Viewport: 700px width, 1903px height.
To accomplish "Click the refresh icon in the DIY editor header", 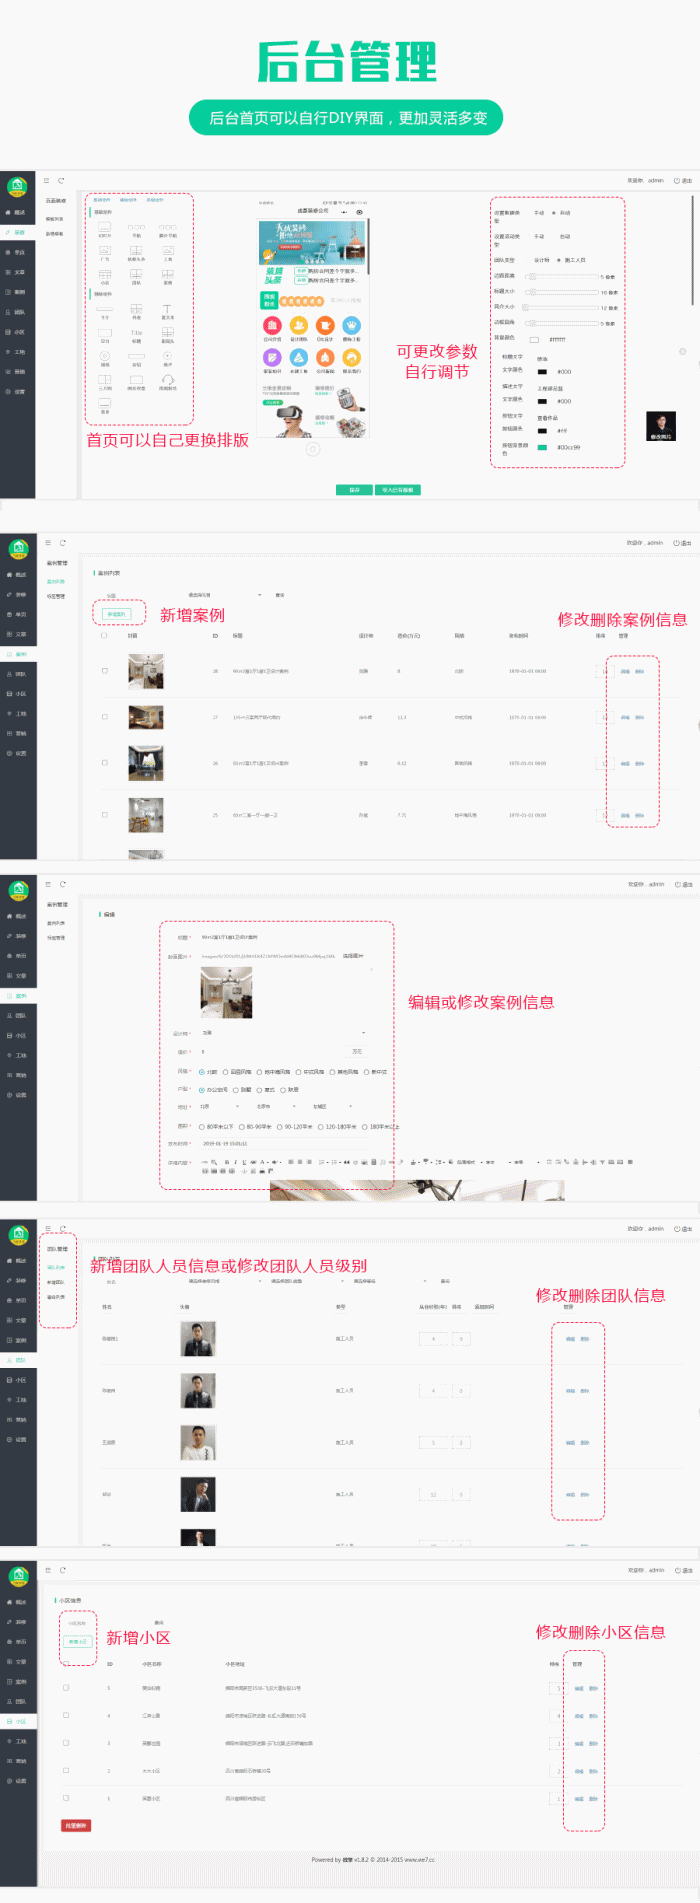I will tap(61, 181).
